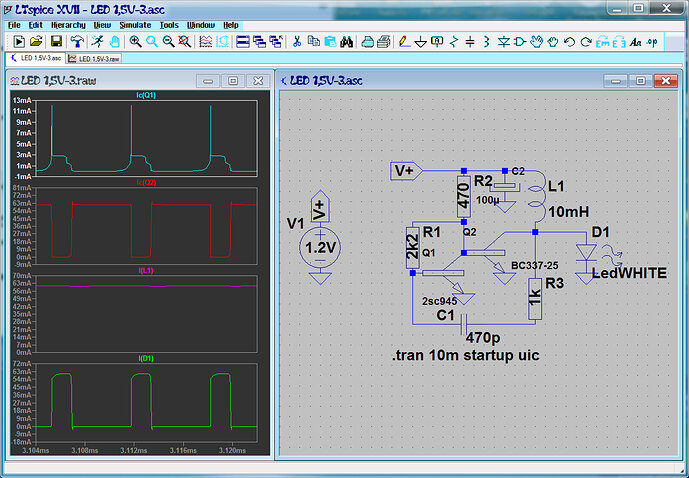Run the simulation with running-man icon

[x=97, y=42]
